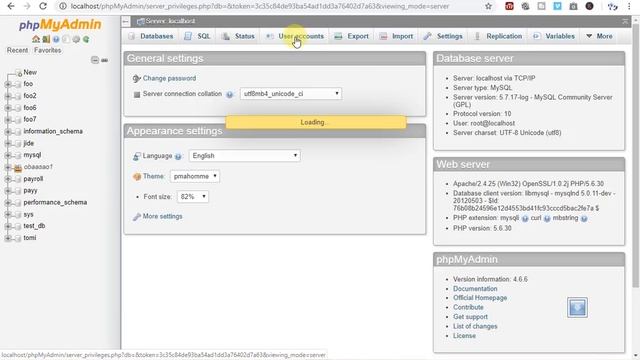The width and height of the screenshot is (640, 360).
Task: Open Font size dropdown showing 82%
Action: coord(193,197)
